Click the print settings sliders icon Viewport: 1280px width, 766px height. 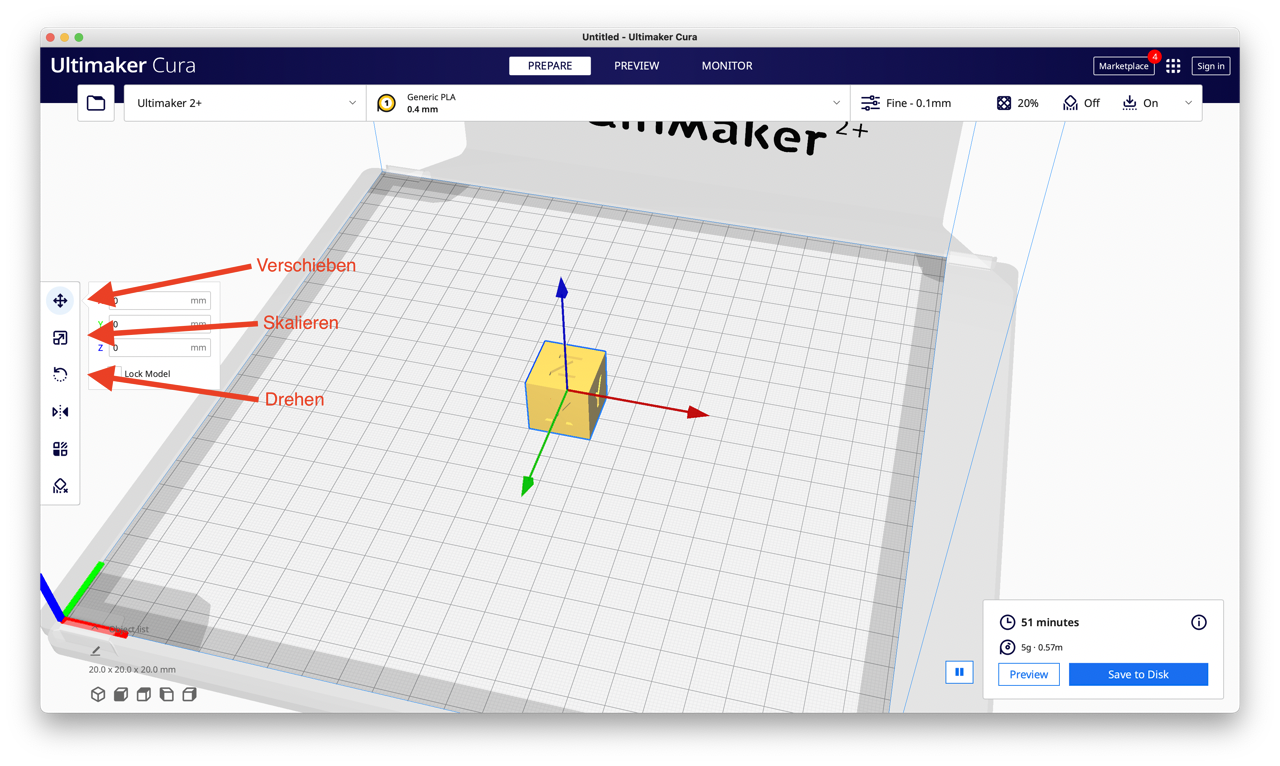tap(870, 103)
